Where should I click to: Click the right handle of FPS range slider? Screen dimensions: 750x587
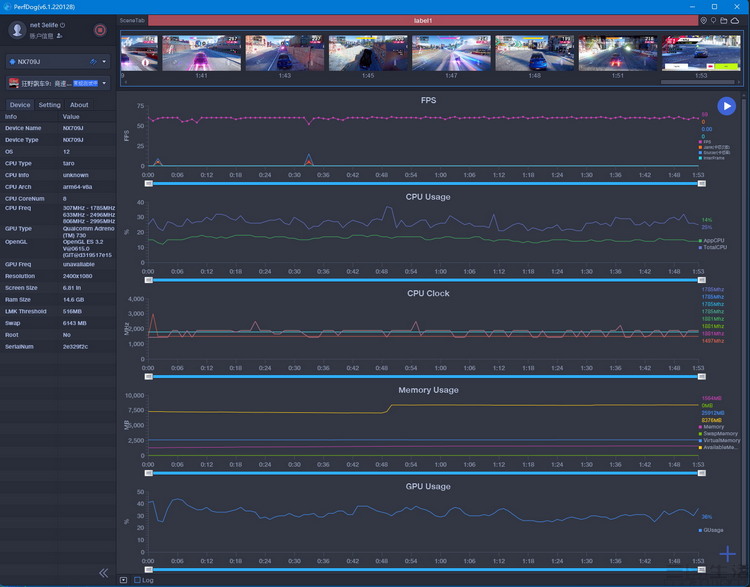click(699, 184)
